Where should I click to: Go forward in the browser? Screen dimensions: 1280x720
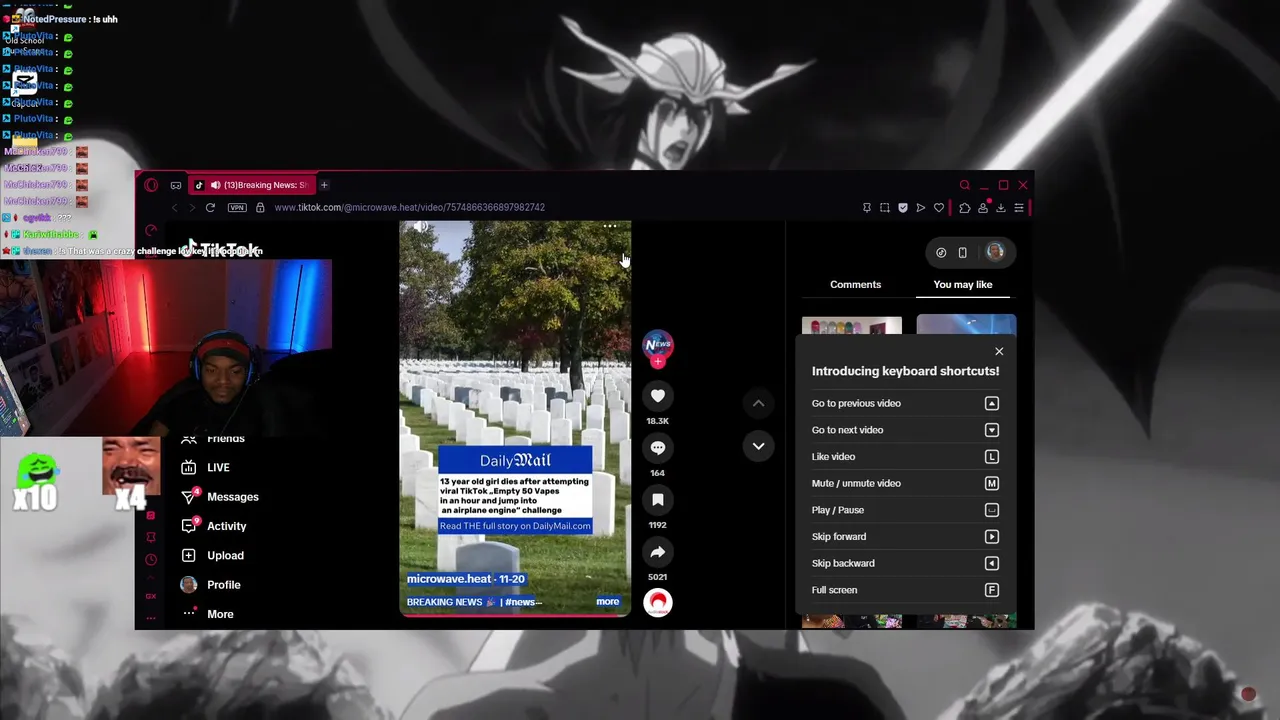[x=190, y=207]
